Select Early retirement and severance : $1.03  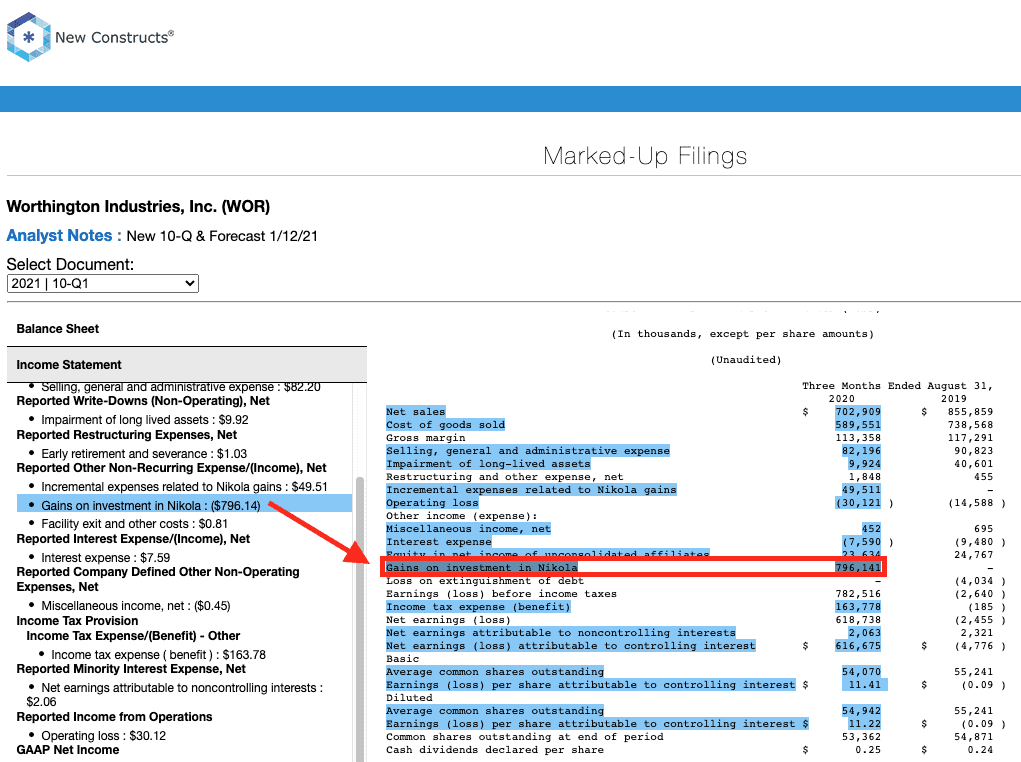144,454
